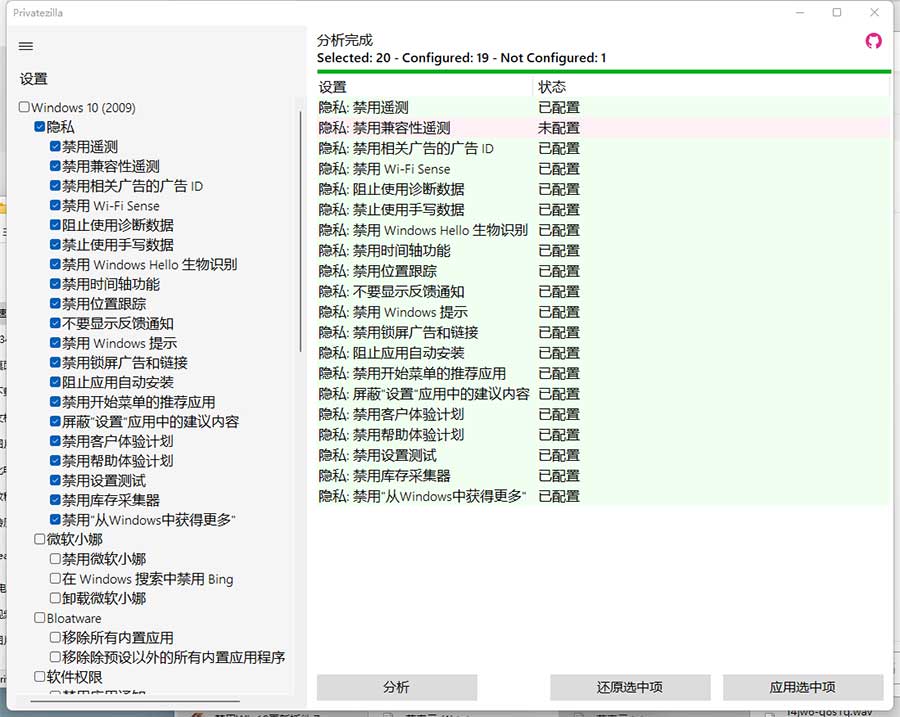Uncheck 禁用遥测 in the tree
Image resolution: width=900 pixels, height=717 pixels.
pyautogui.click(x=55, y=146)
